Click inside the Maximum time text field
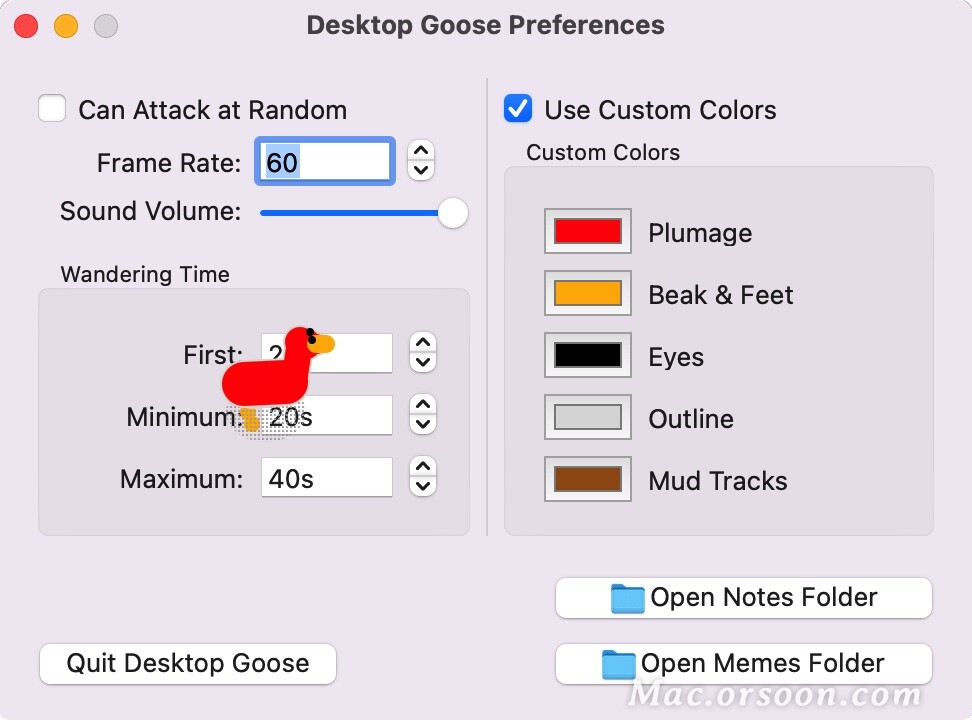The image size is (972, 720). coord(326,477)
